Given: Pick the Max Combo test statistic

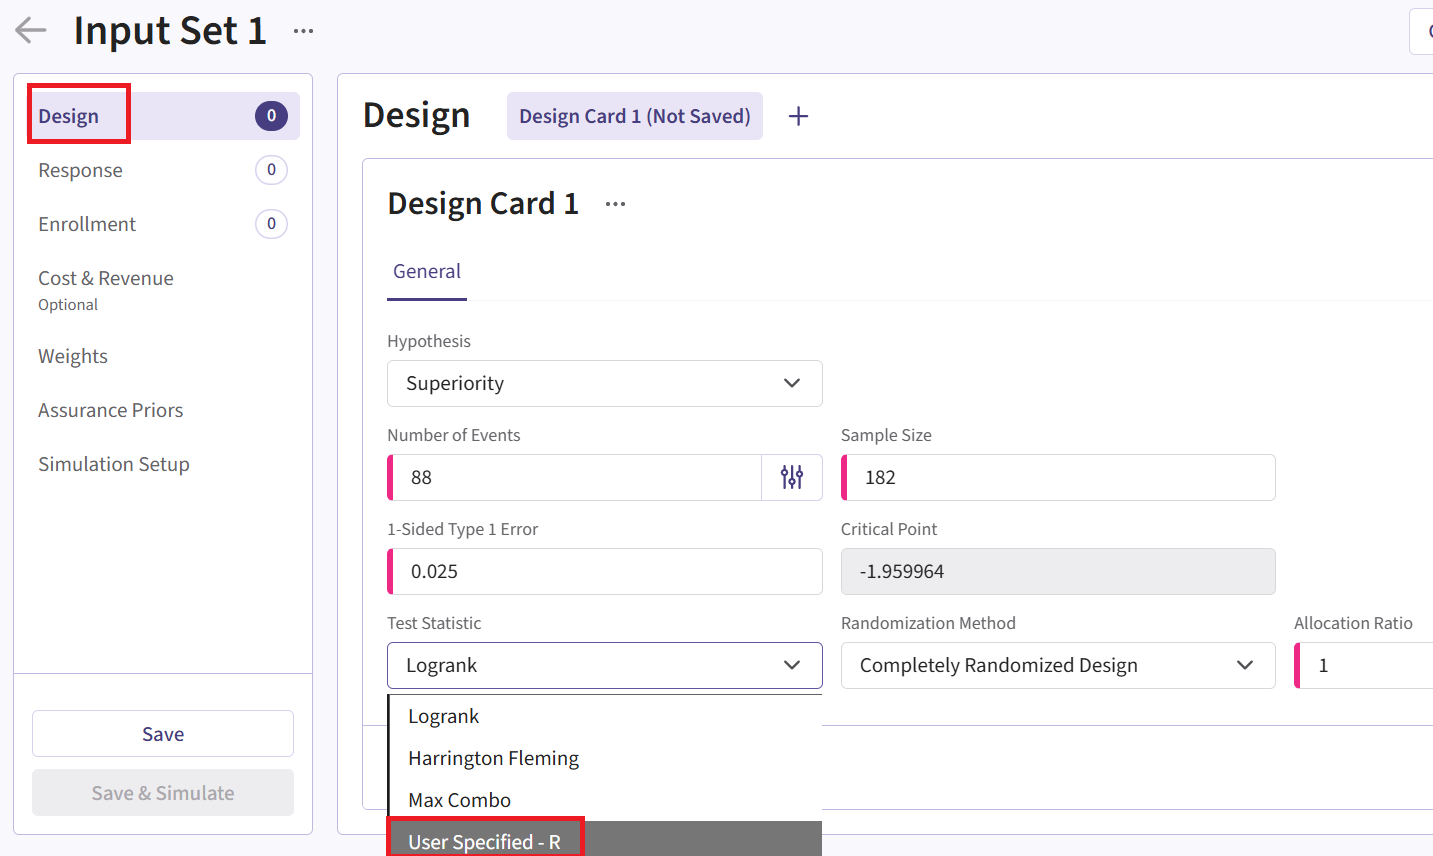Looking at the screenshot, I should [459, 800].
